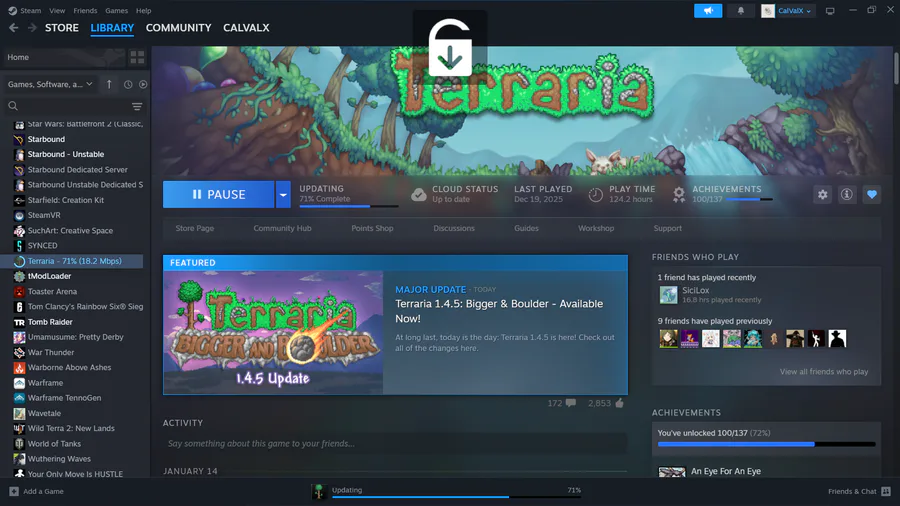Viewport: 900px width, 506px height.
Task: Toggle the ready-to-play filter icon
Action: tap(143, 84)
